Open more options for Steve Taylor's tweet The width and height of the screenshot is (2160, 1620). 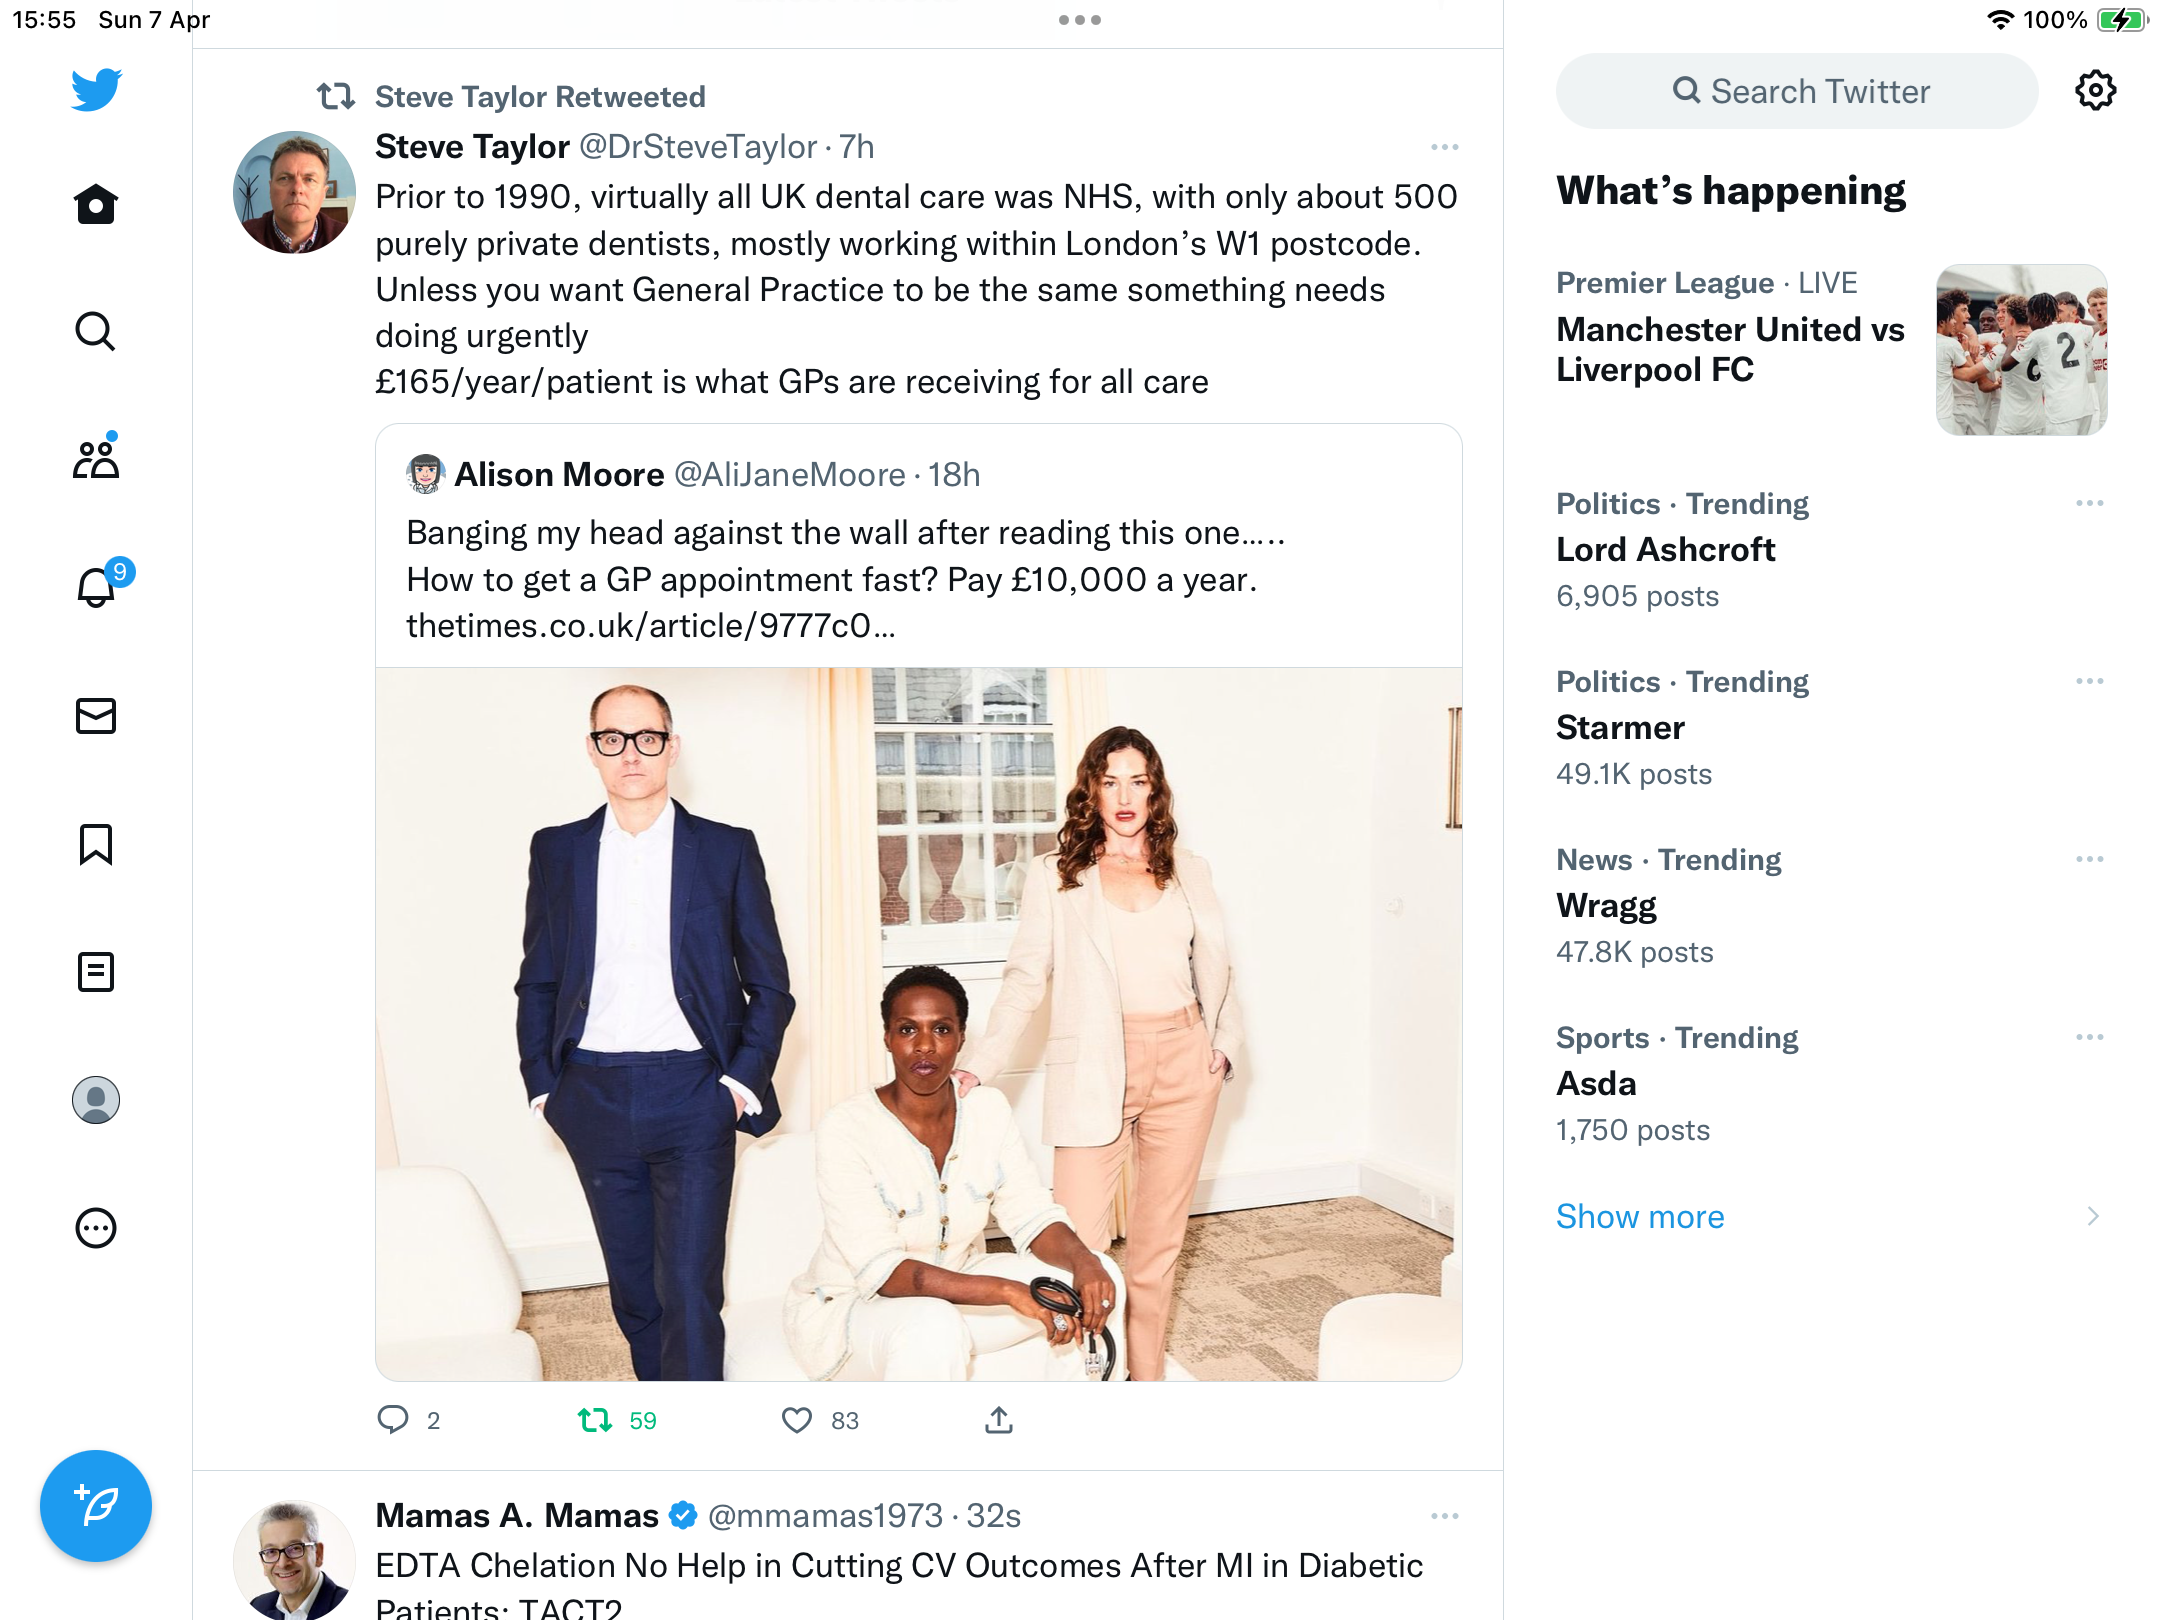[1445, 147]
